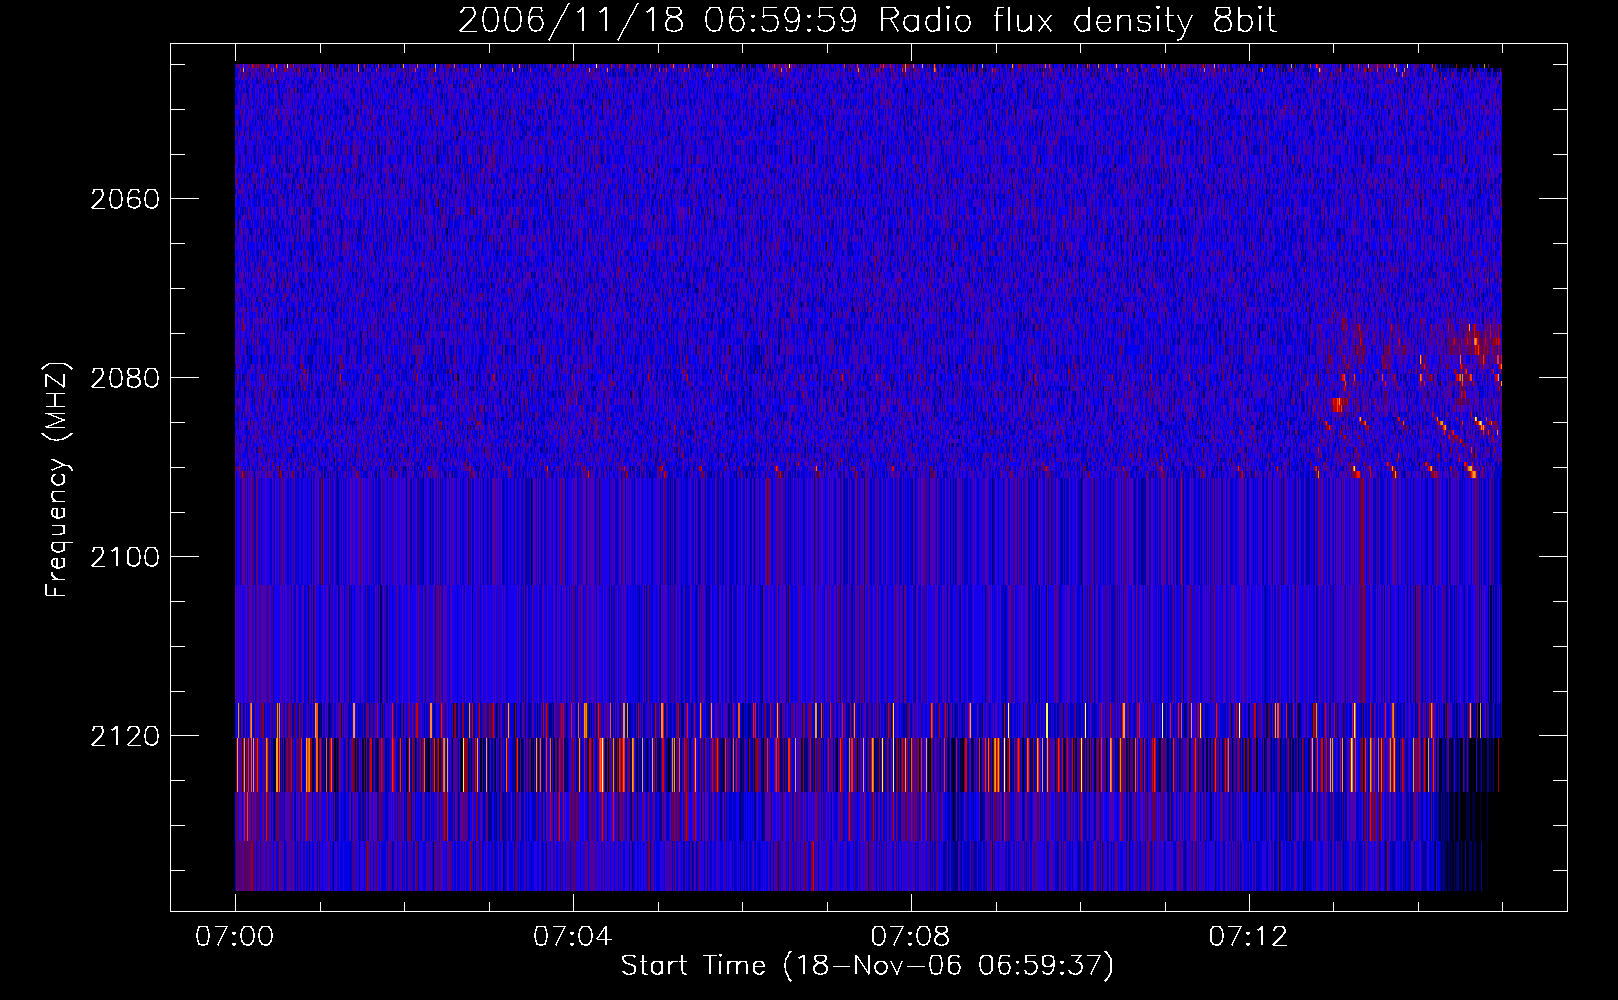Click the 'Frequency (MHZ)' axis label
The width and height of the screenshot is (1618, 1000).
coord(57,480)
